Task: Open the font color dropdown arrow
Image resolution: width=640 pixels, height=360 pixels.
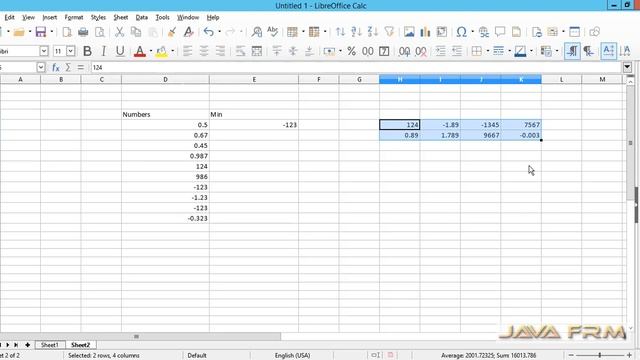Action: click(151, 51)
